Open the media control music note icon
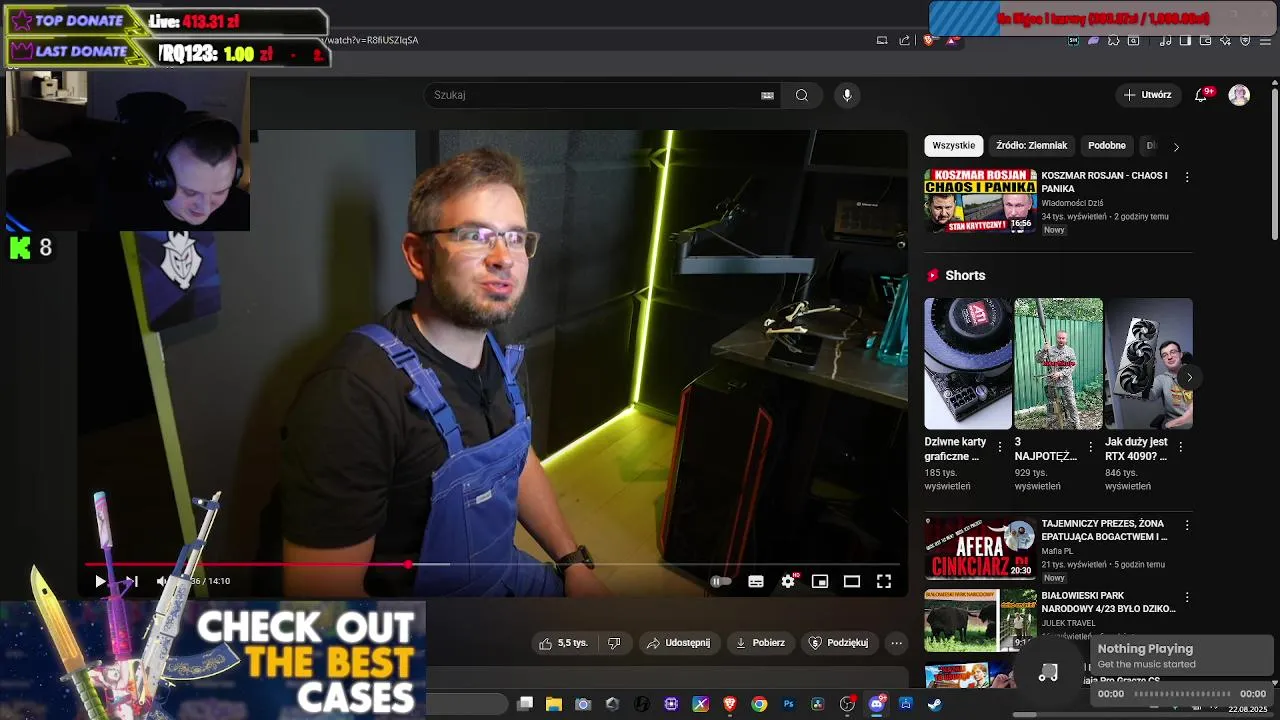Screen dimensions: 1280x720 point(1165,41)
